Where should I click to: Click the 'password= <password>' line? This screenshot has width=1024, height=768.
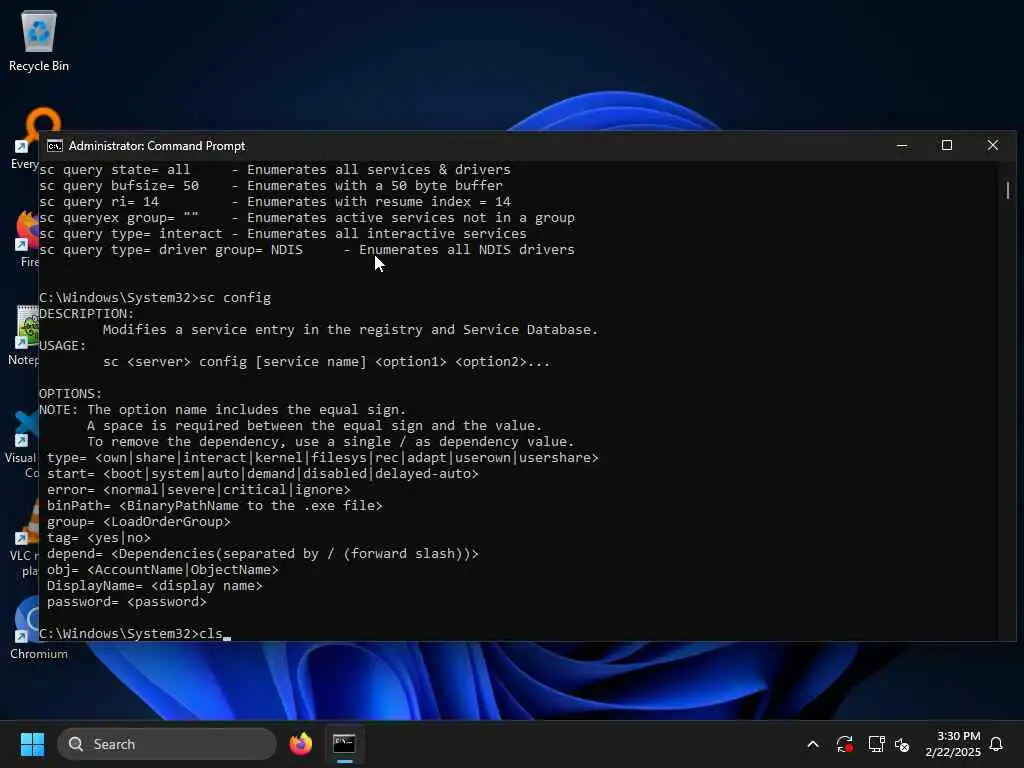(127, 601)
